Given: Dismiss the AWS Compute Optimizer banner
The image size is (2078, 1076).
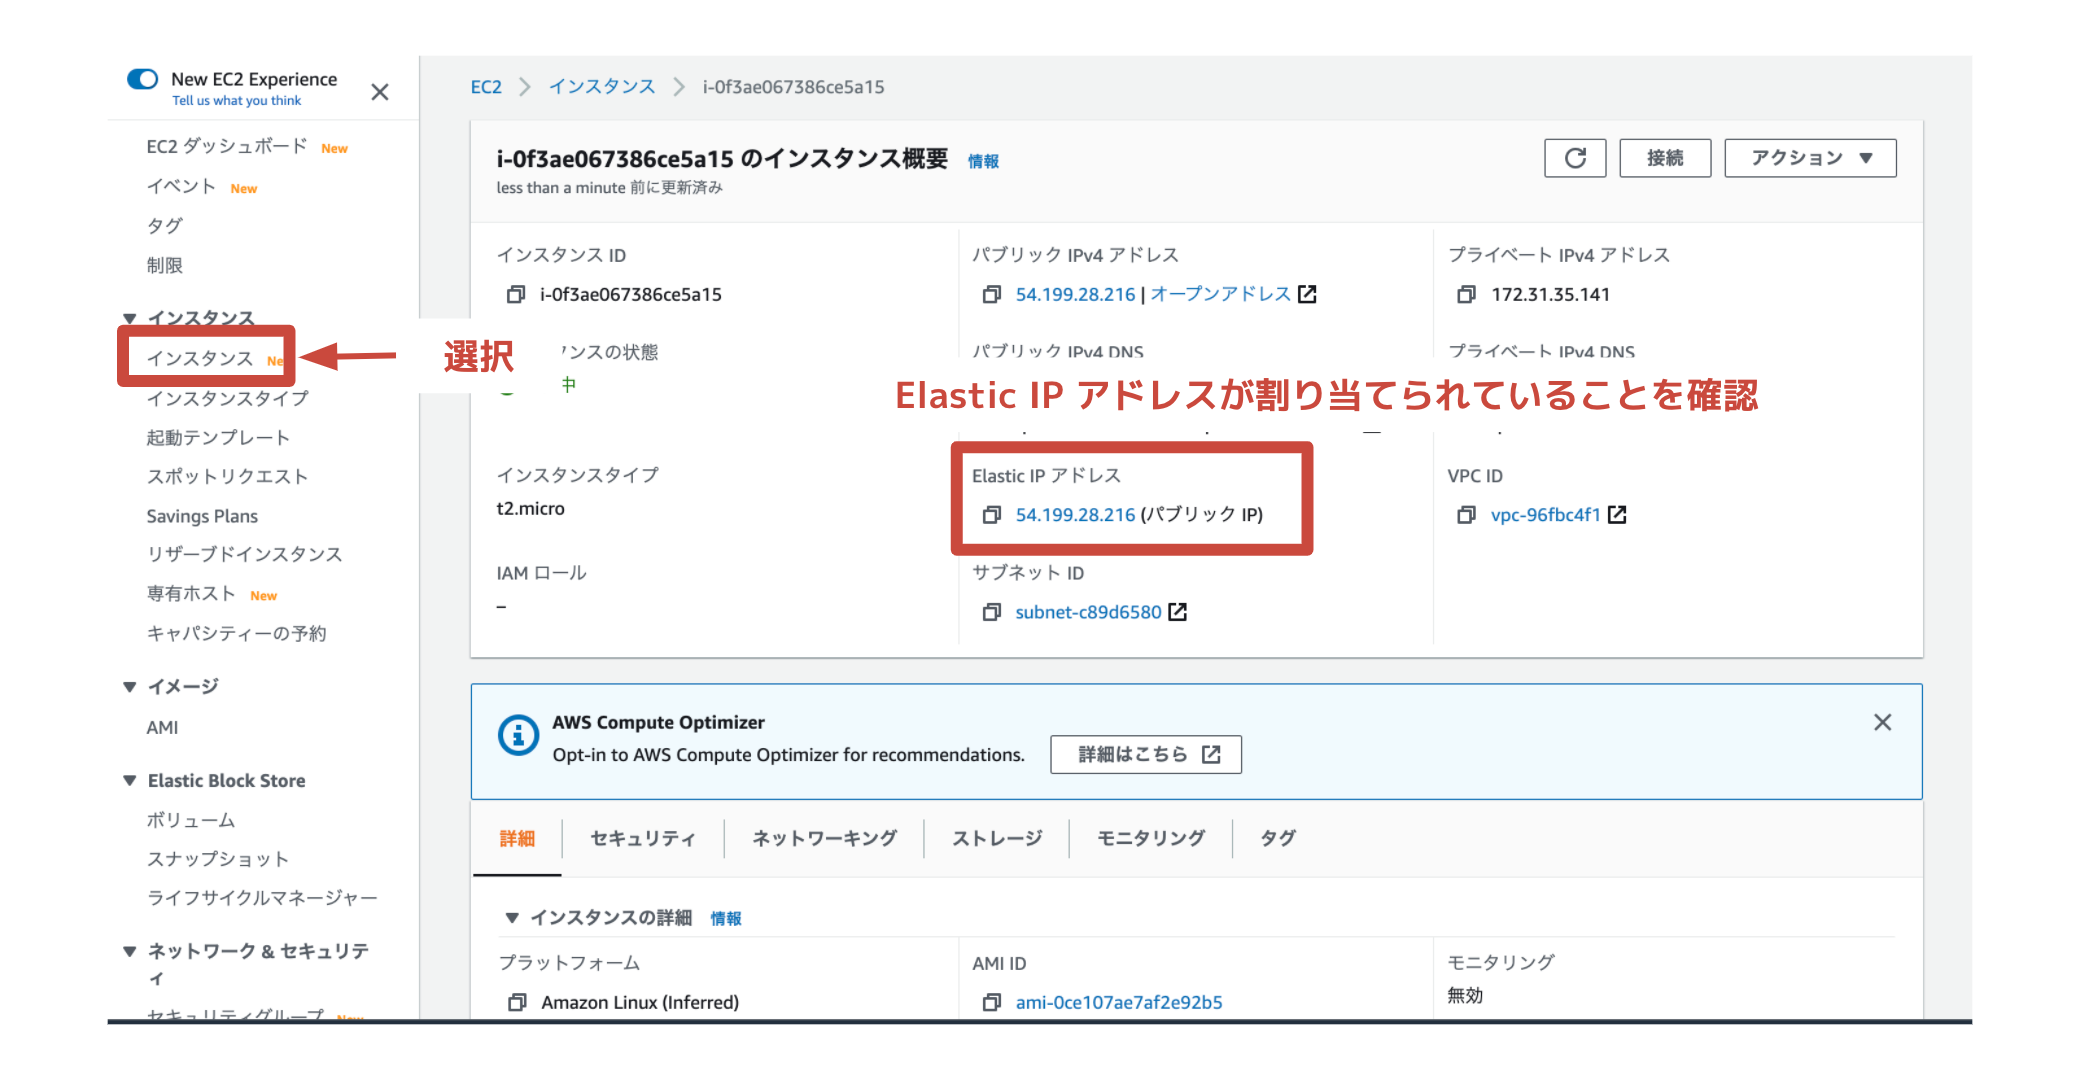Looking at the screenshot, I should pyautogui.click(x=1882, y=722).
